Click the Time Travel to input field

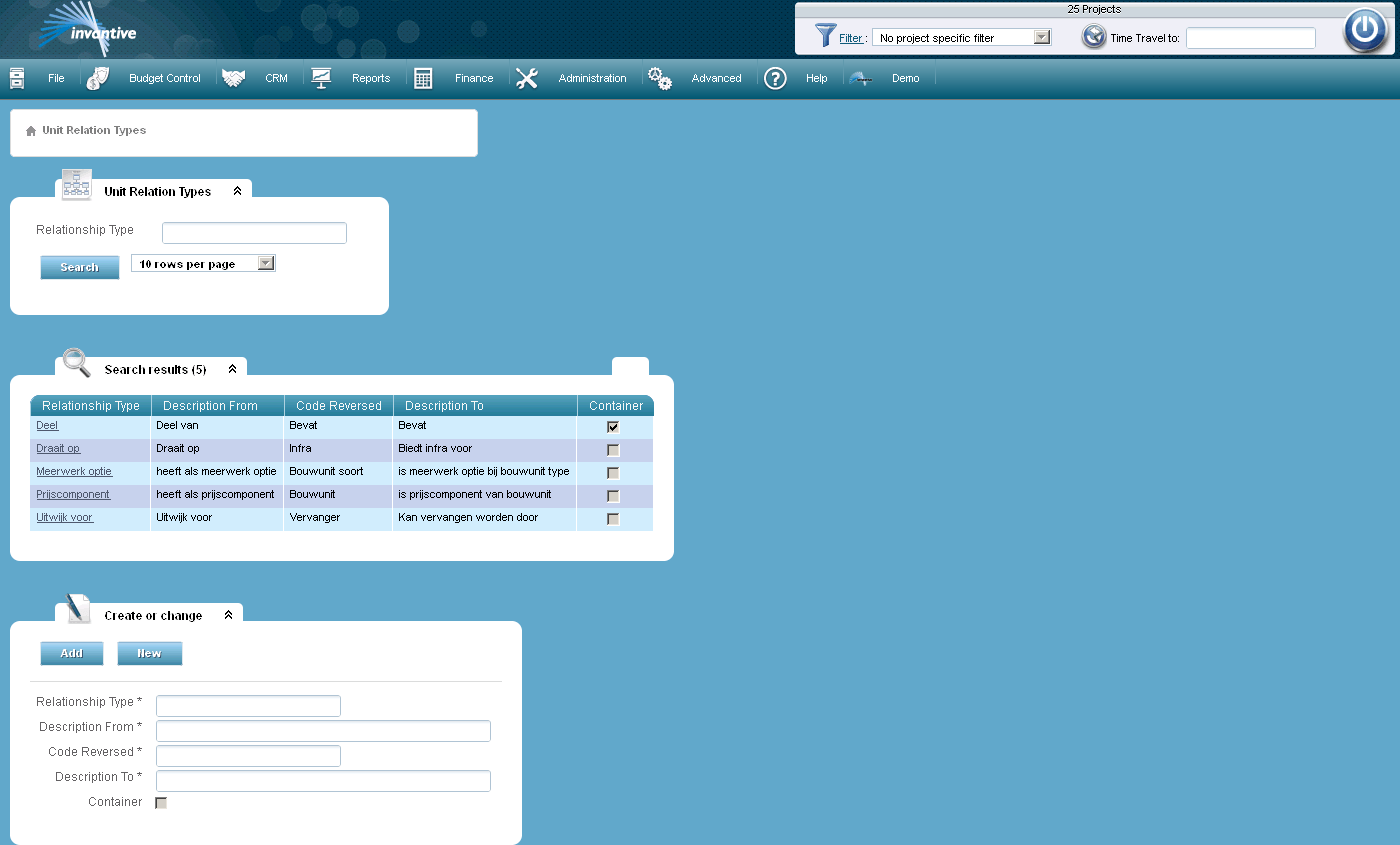click(x=1250, y=38)
